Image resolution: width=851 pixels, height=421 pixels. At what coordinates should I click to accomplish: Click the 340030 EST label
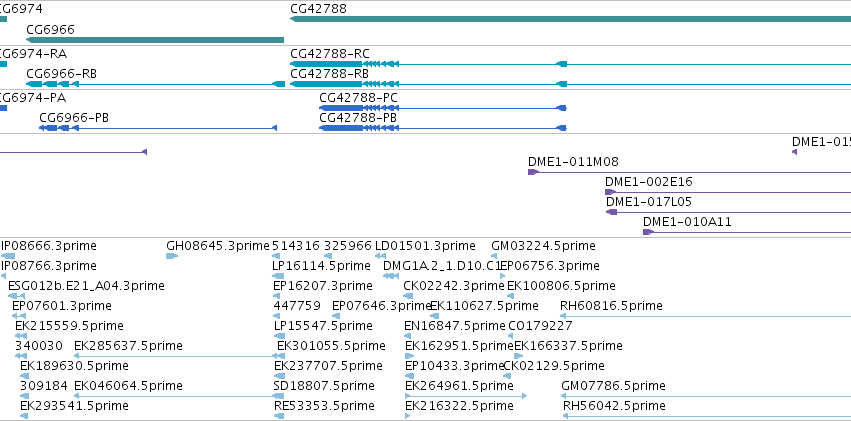(x=39, y=346)
